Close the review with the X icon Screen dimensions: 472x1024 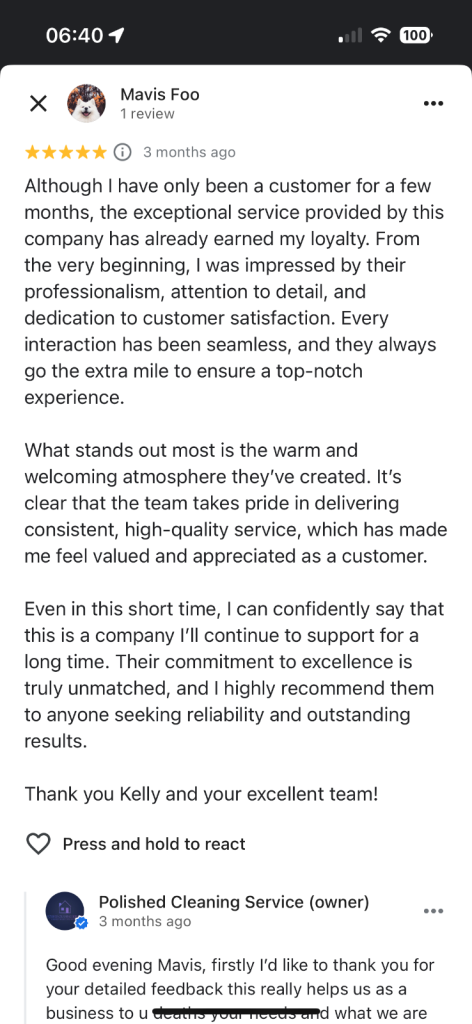(x=39, y=103)
